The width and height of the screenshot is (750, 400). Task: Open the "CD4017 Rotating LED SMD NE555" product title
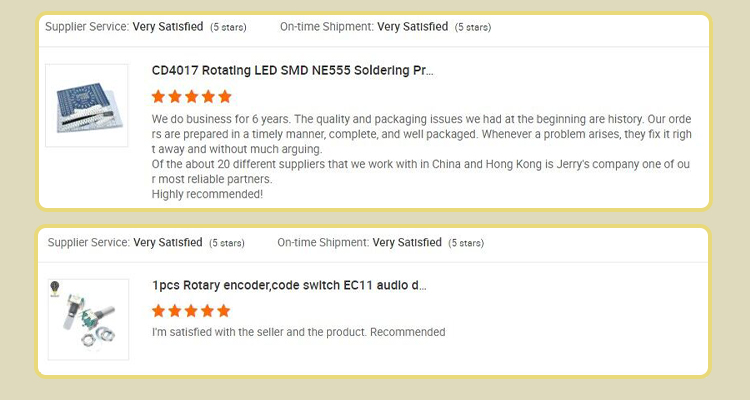coord(292,71)
